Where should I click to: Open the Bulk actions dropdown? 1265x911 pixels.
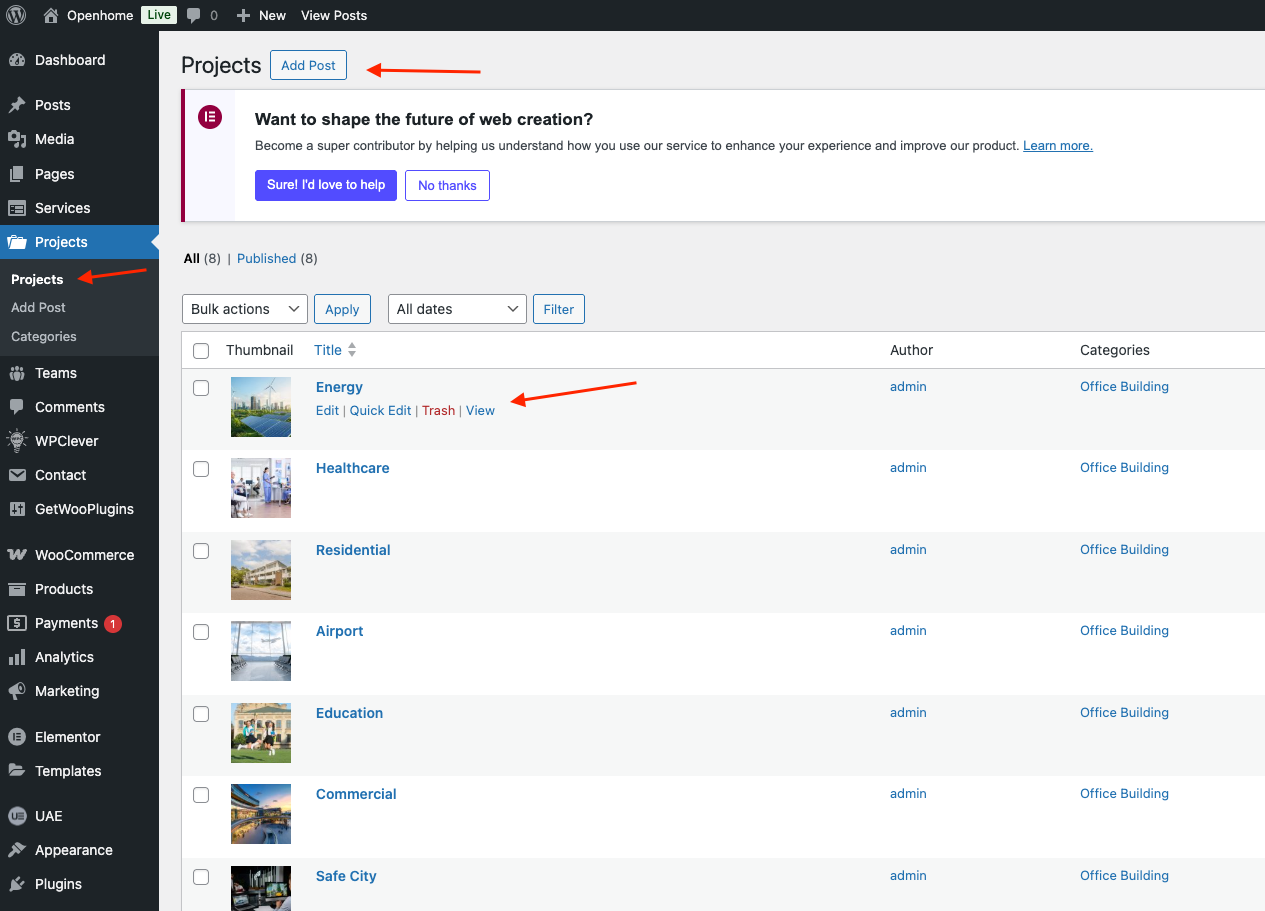(244, 309)
